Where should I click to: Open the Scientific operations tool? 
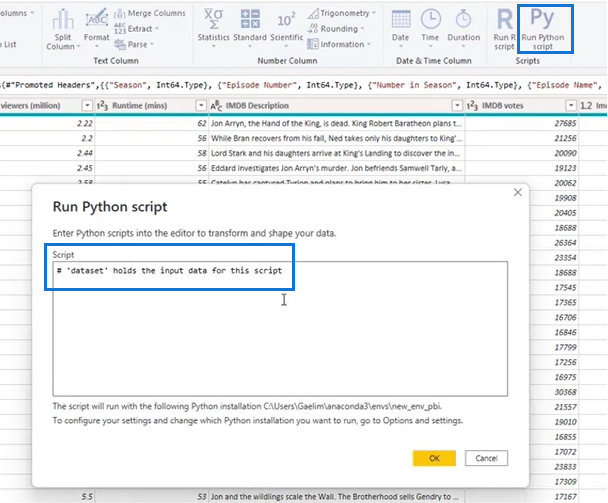[287, 28]
